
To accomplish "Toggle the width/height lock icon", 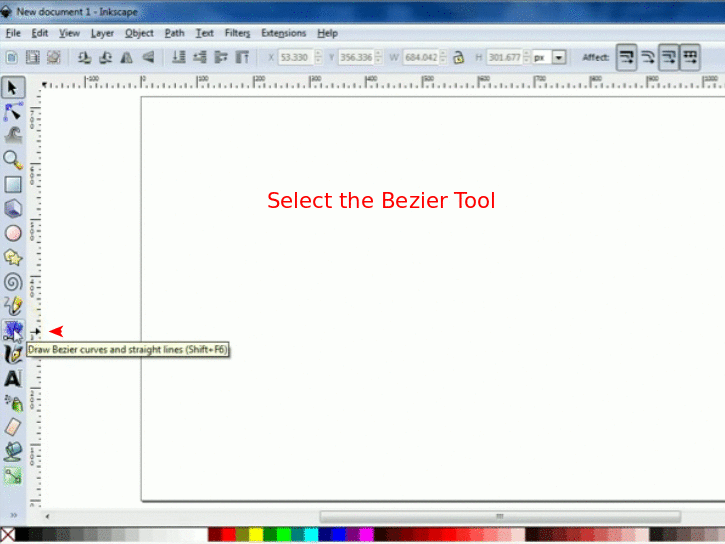I will click(x=458, y=57).
